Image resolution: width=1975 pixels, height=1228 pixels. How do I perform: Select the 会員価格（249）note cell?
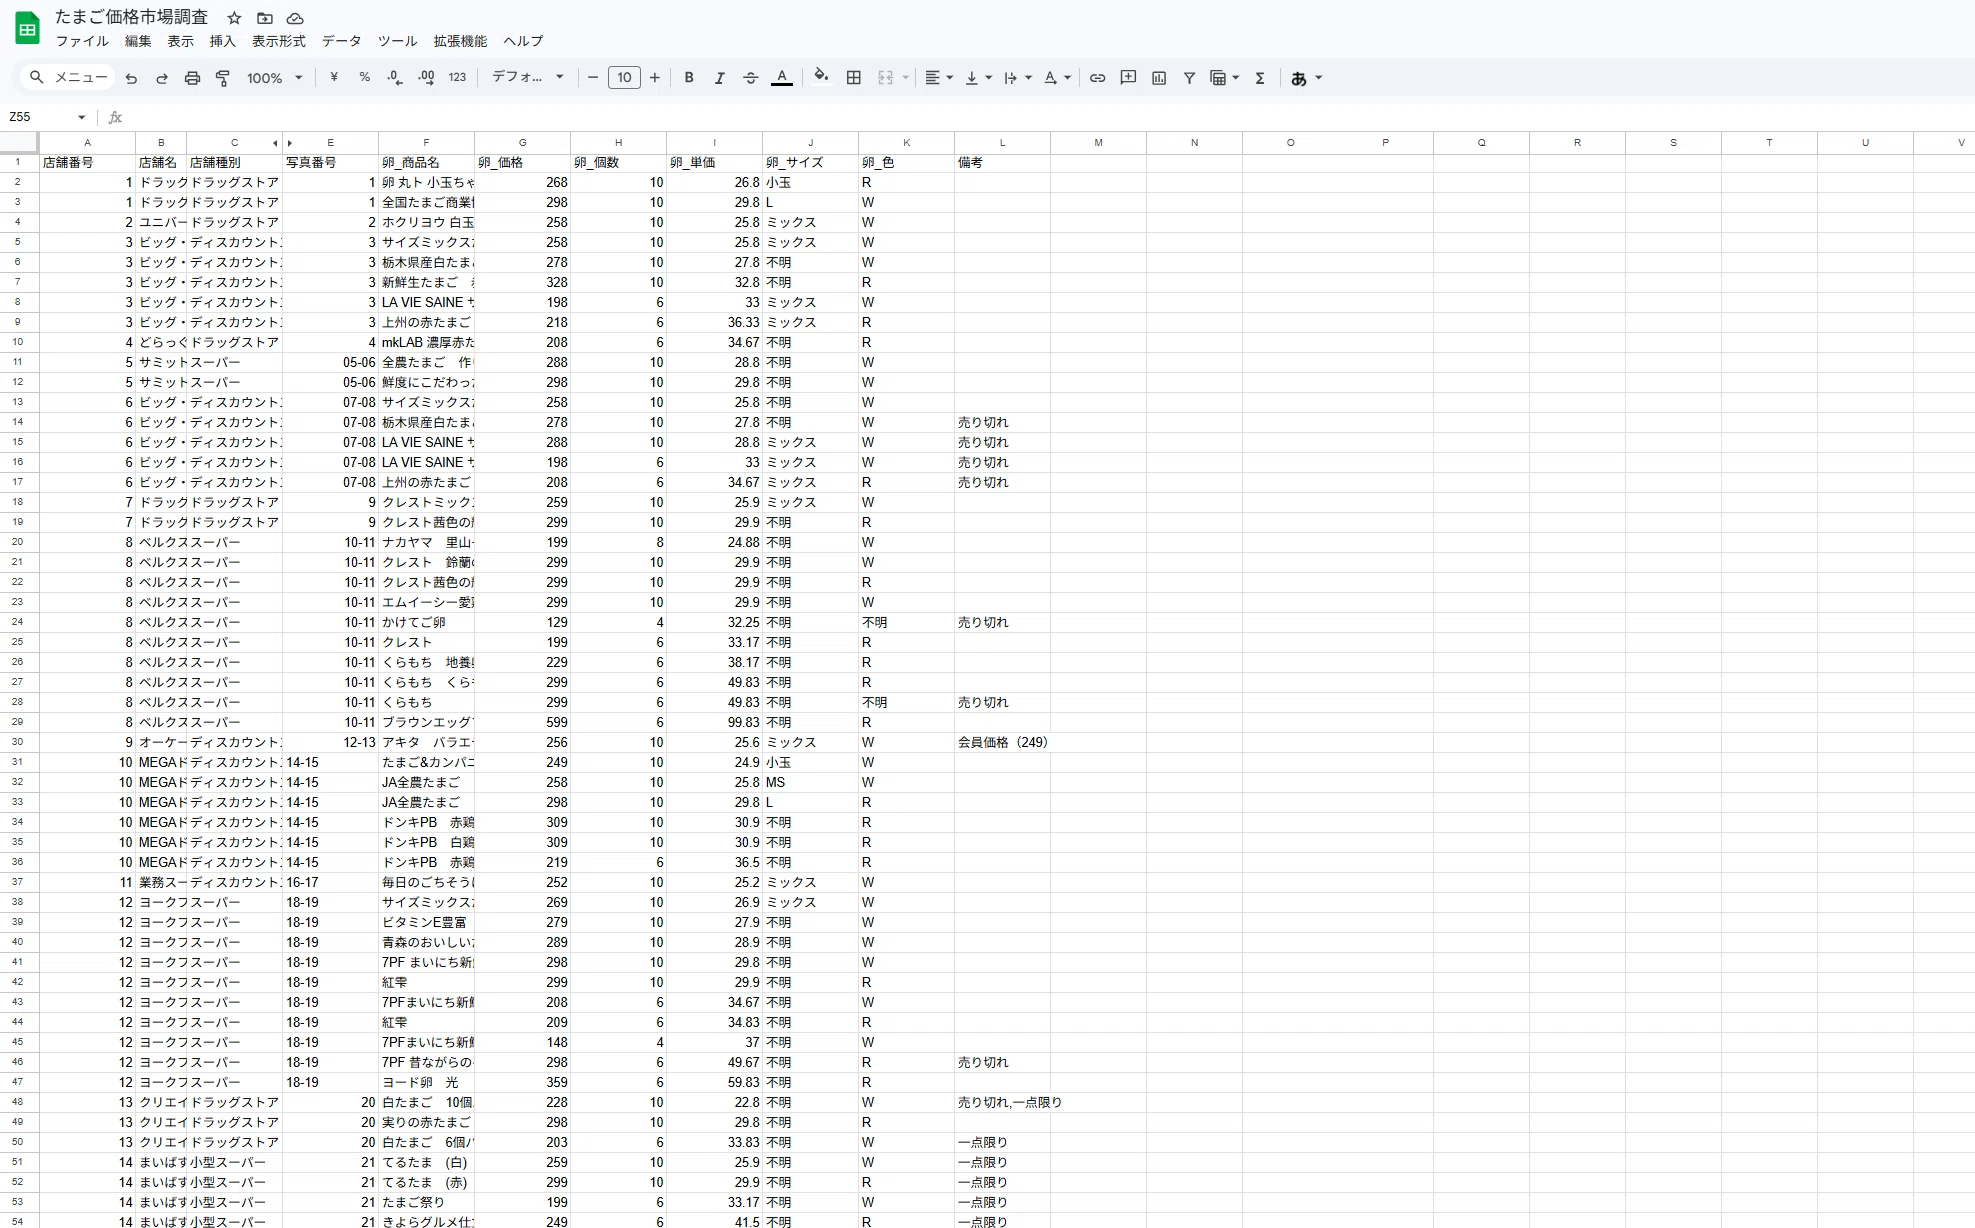click(1002, 742)
